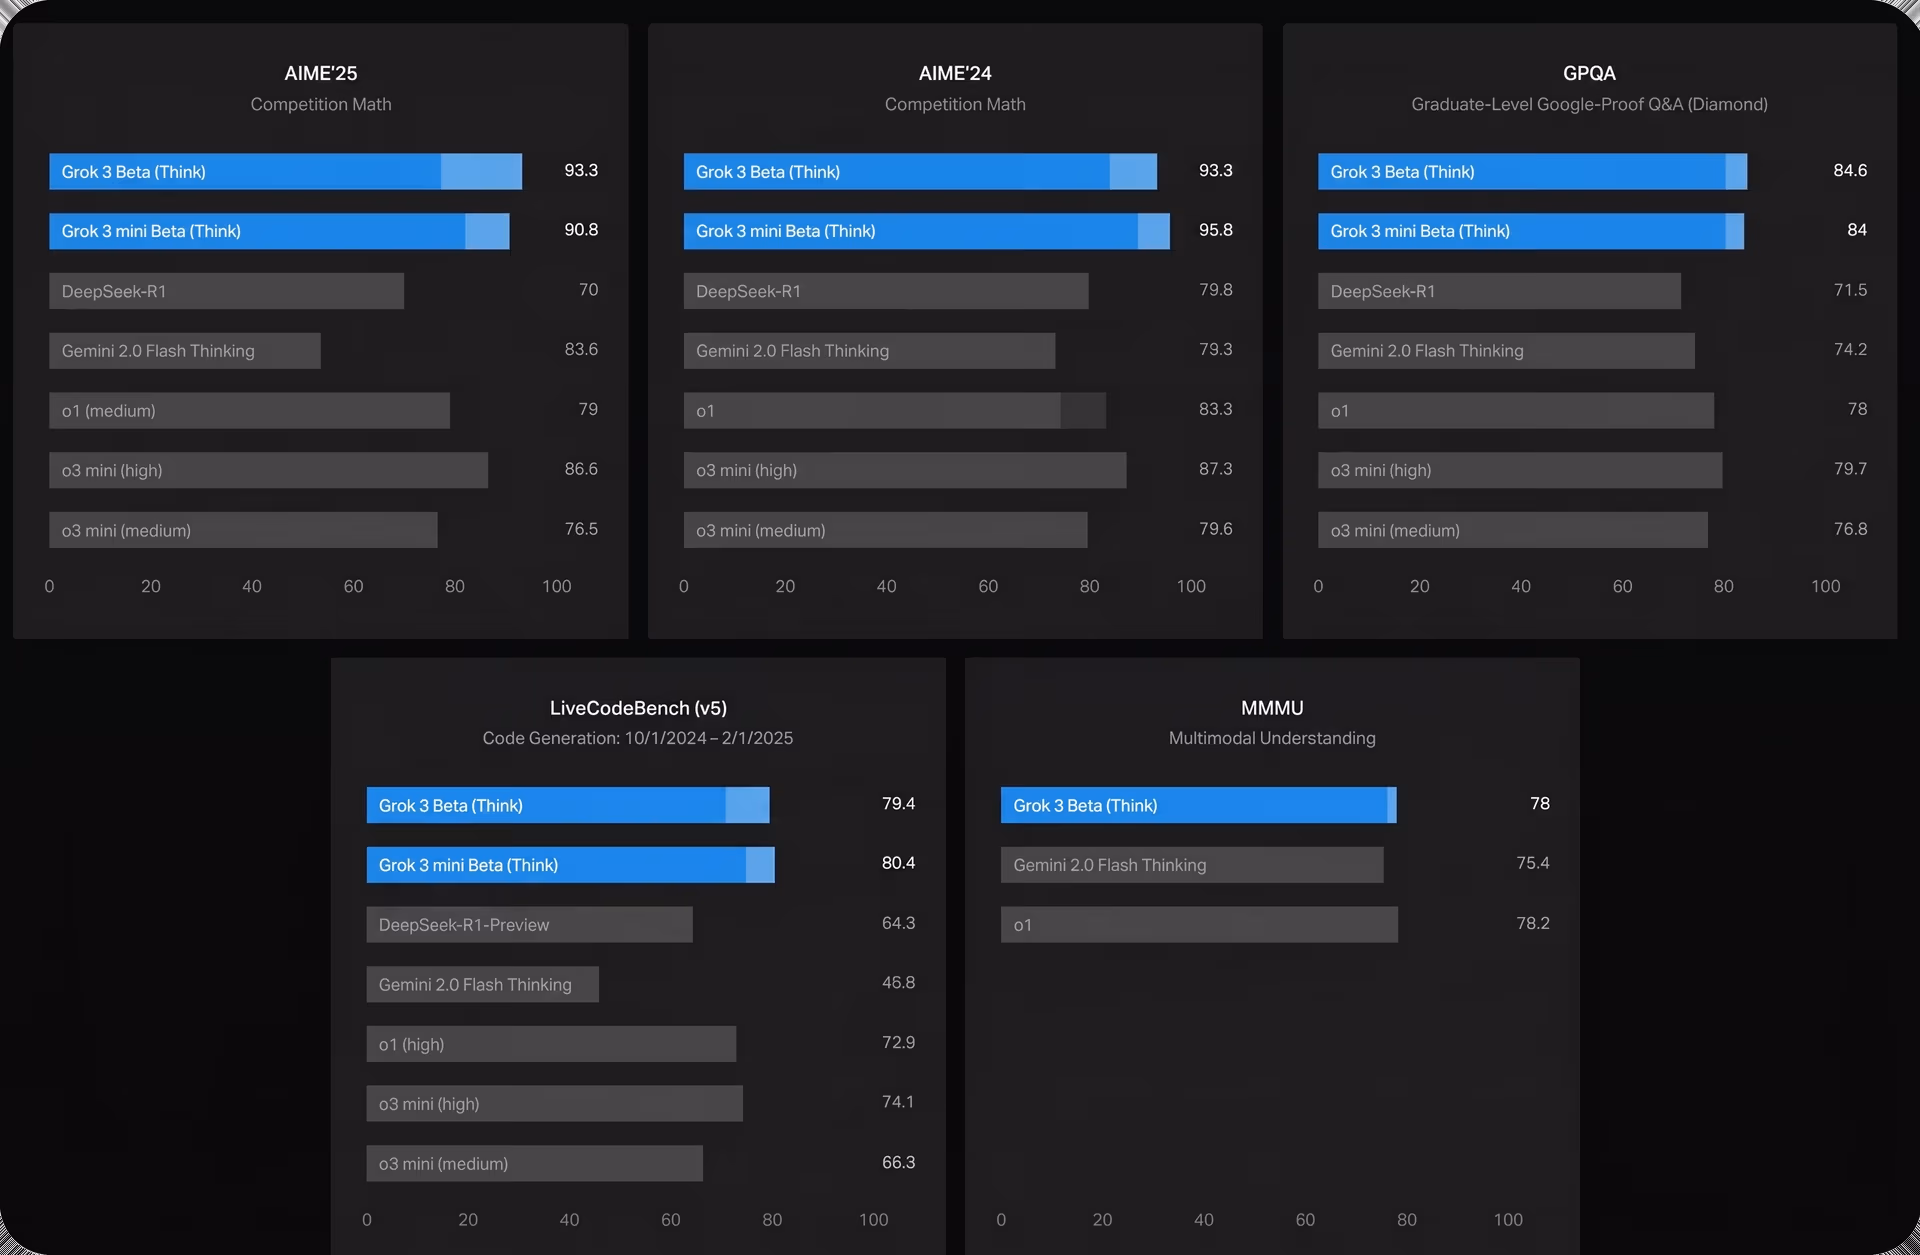The width and height of the screenshot is (1920, 1255).
Task: Click the o1 (medium) bar in AIME'25
Action: pyautogui.click(x=249, y=410)
